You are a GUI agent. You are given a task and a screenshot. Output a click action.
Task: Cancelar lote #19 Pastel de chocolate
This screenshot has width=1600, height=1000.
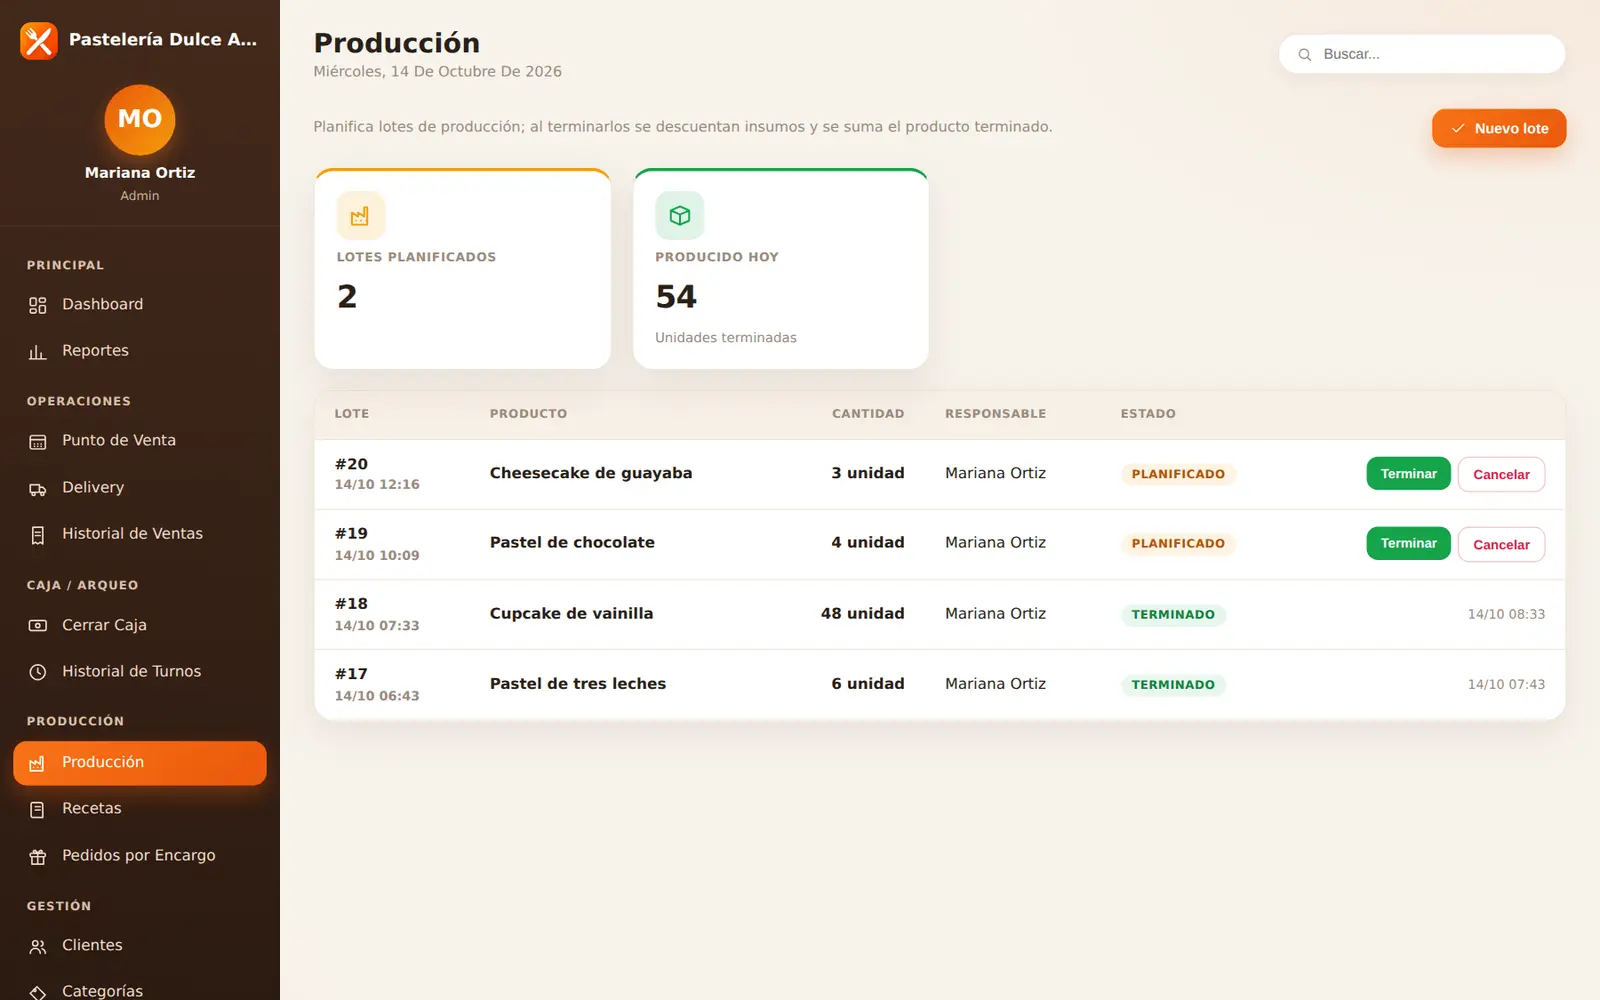click(x=1501, y=545)
